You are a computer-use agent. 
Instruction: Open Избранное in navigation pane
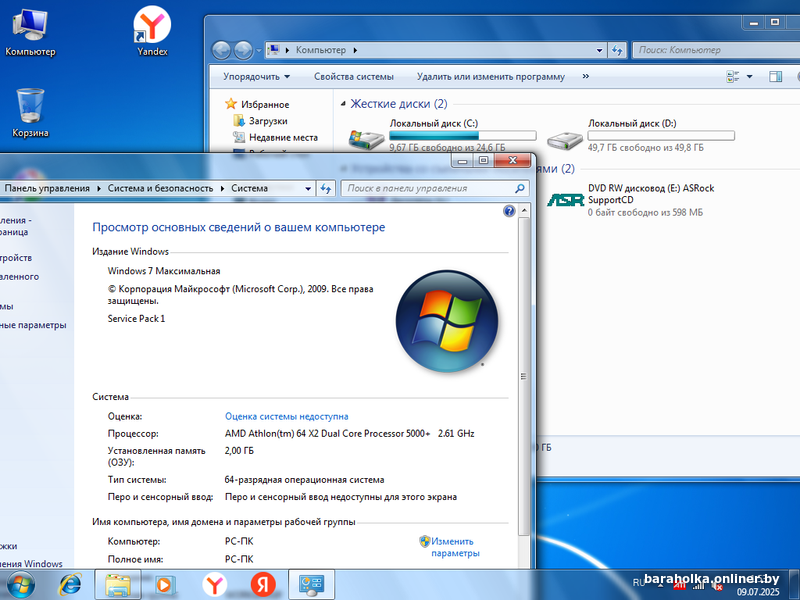click(265, 104)
